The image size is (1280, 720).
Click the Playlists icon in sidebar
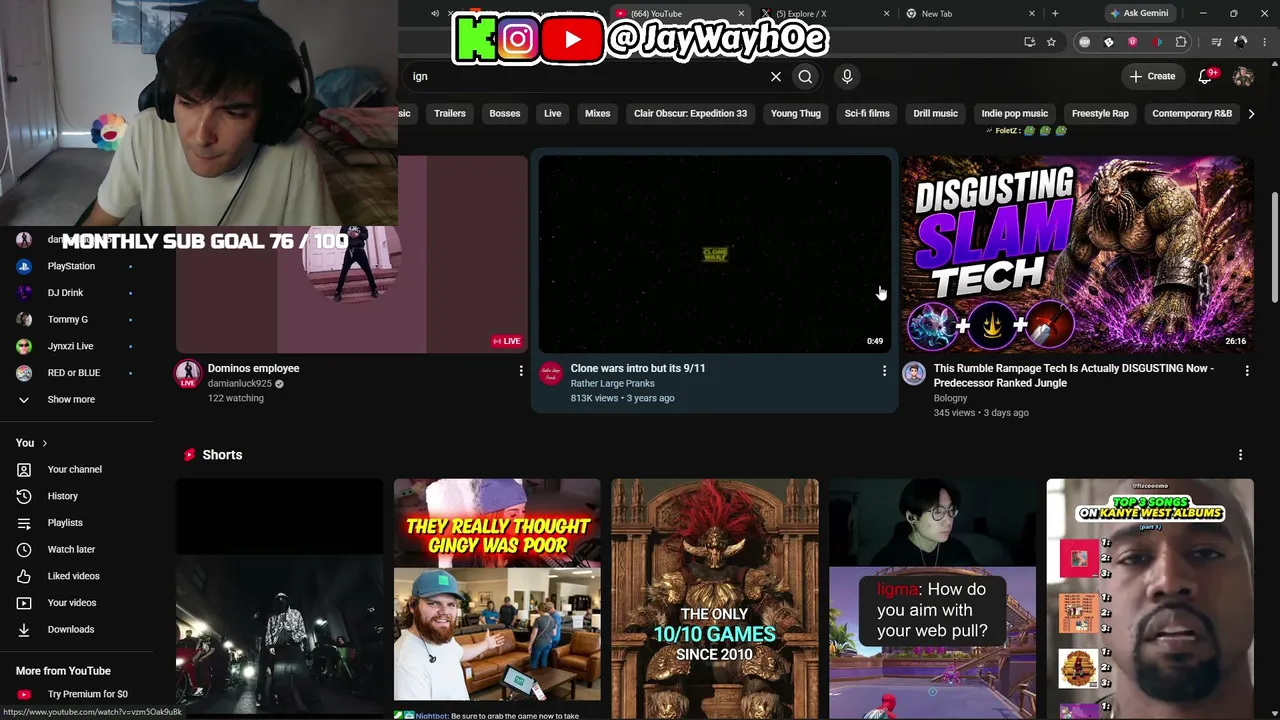coord(24,523)
